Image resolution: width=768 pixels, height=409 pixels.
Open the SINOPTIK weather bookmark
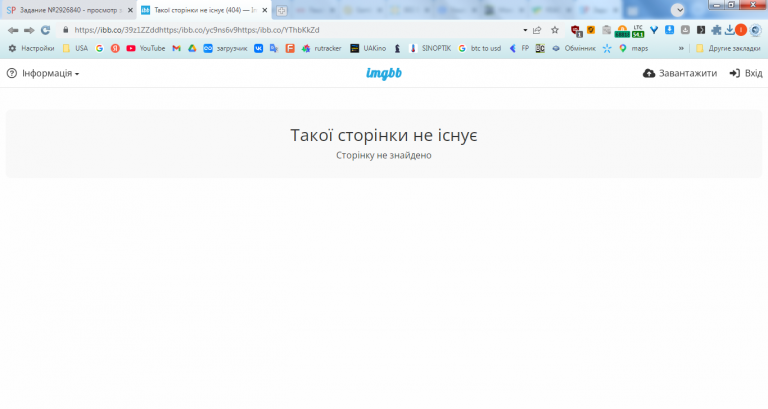pyautogui.click(x=430, y=48)
